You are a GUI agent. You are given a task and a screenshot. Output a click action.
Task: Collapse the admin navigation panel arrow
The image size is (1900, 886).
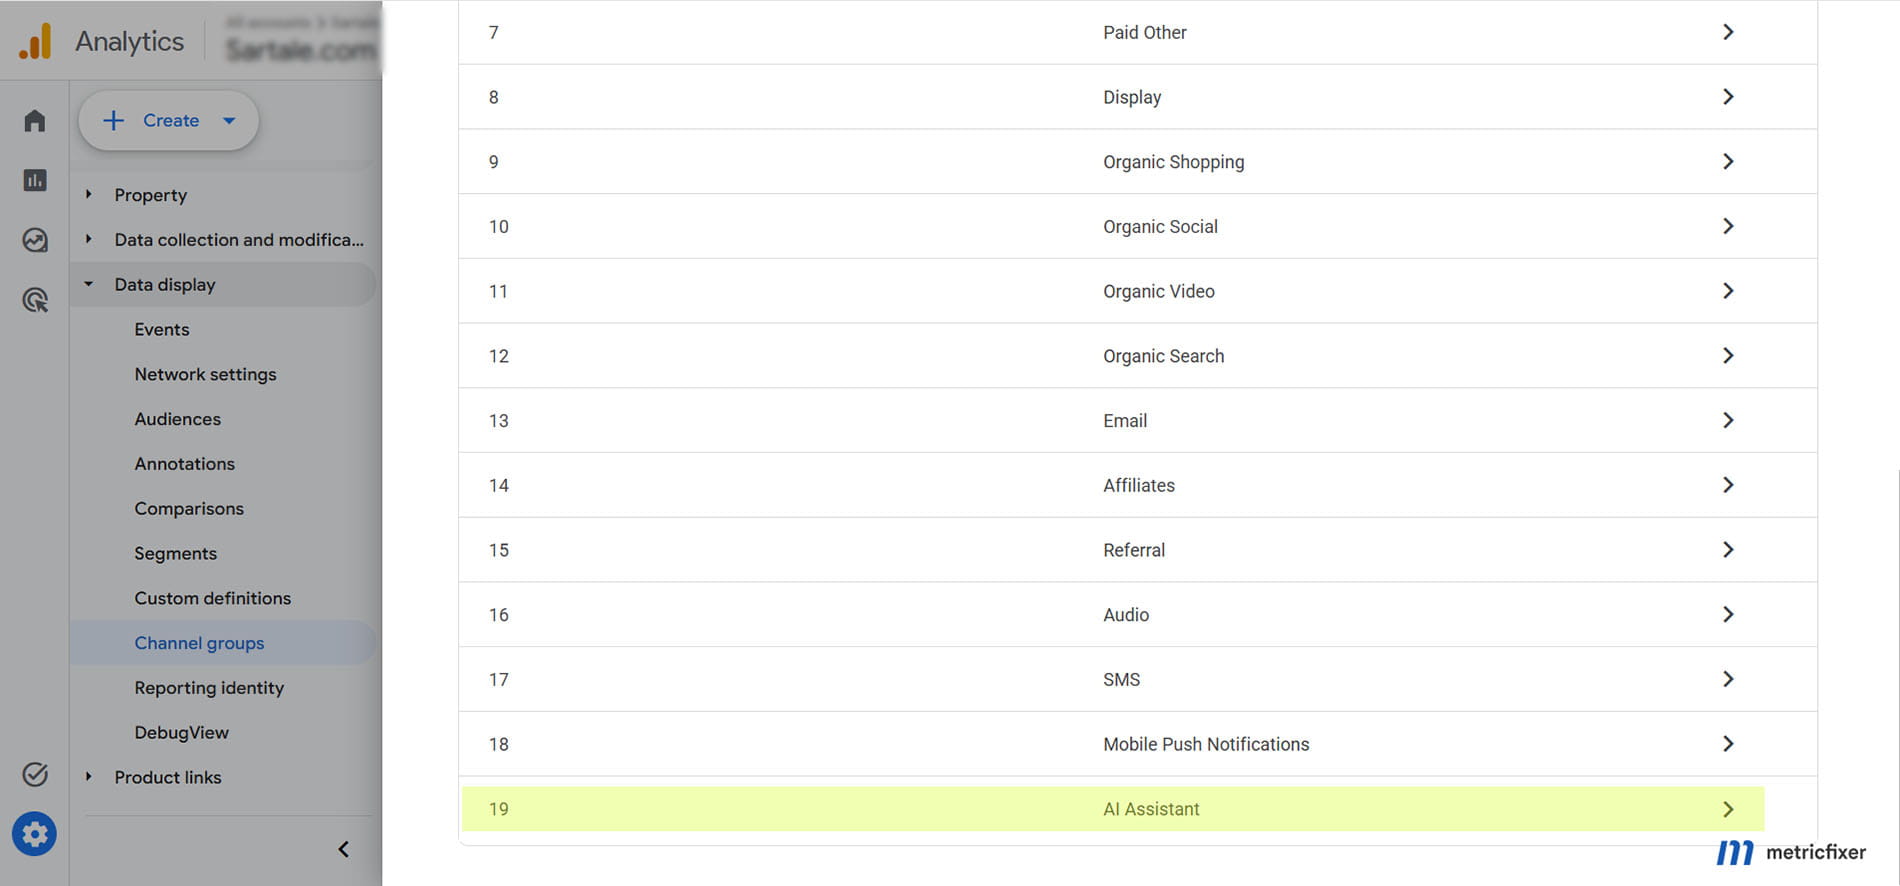343,849
